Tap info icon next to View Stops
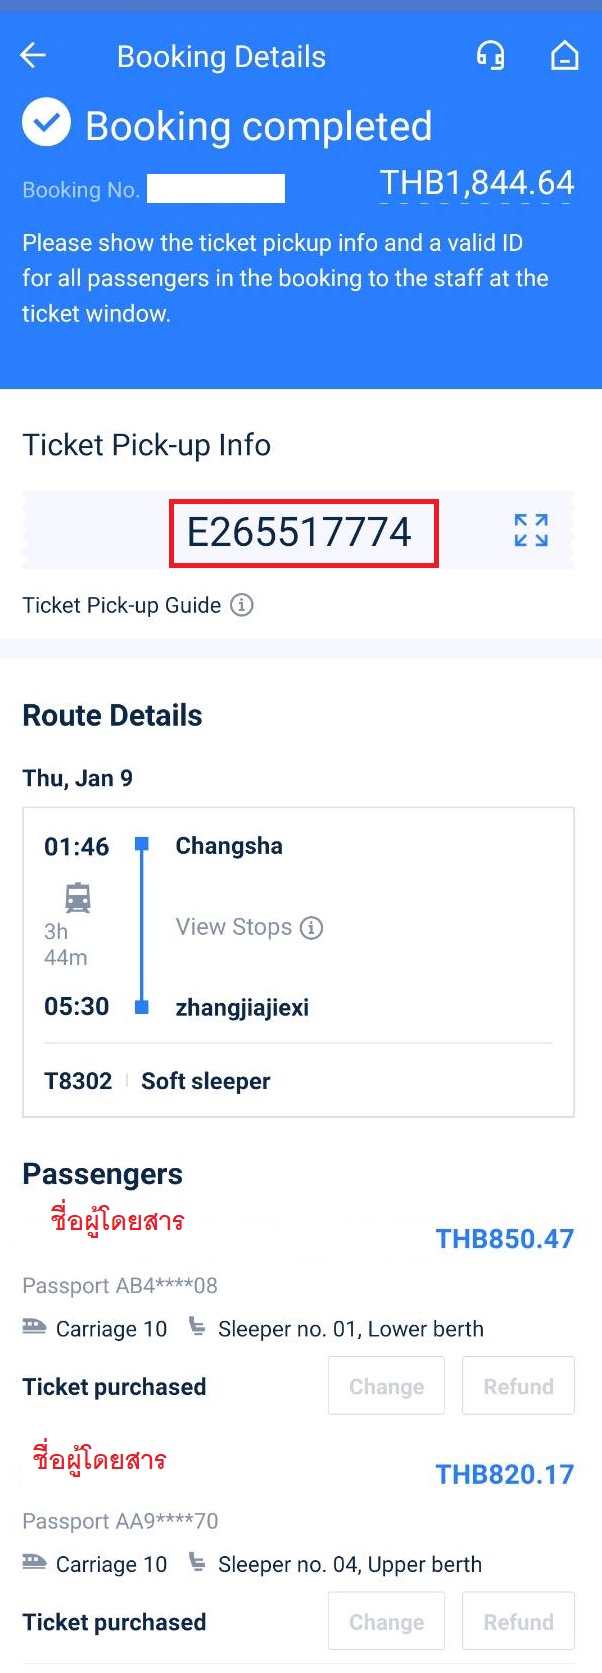This screenshot has height=1673, width=602. pyautogui.click(x=312, y=928)
